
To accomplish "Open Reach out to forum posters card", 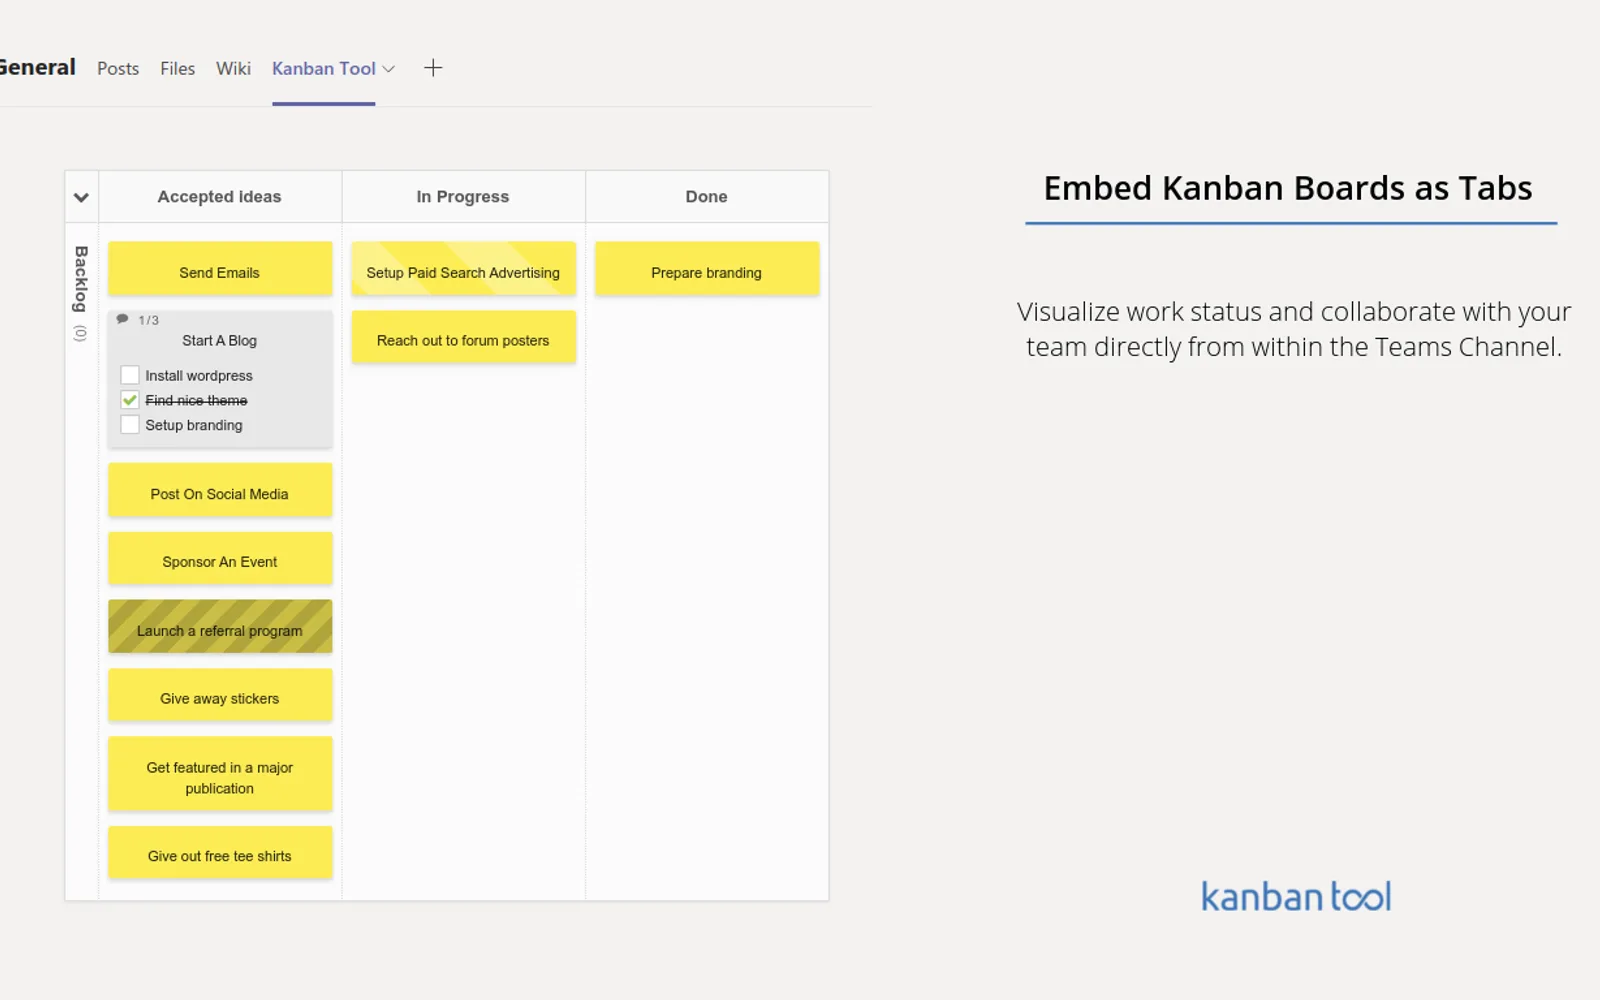I will click(463, 336).
